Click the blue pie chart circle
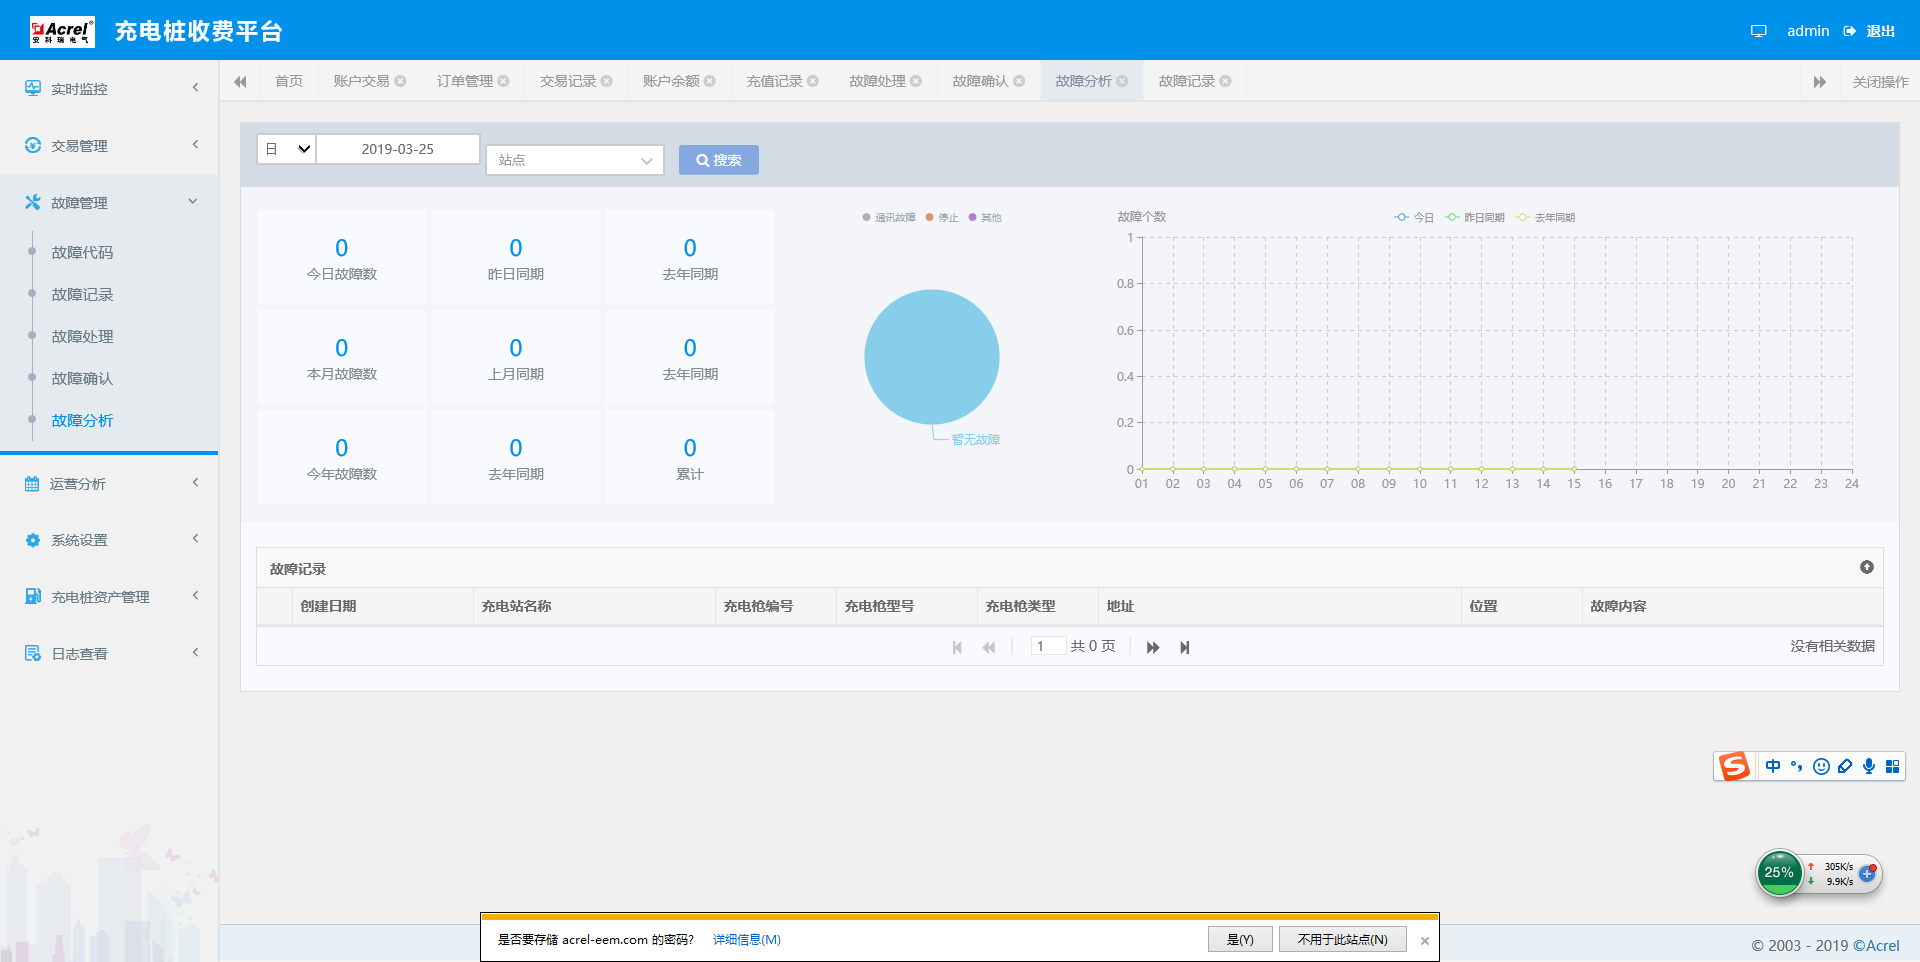This screenshot has width=1920, height=962. point(932,357)
